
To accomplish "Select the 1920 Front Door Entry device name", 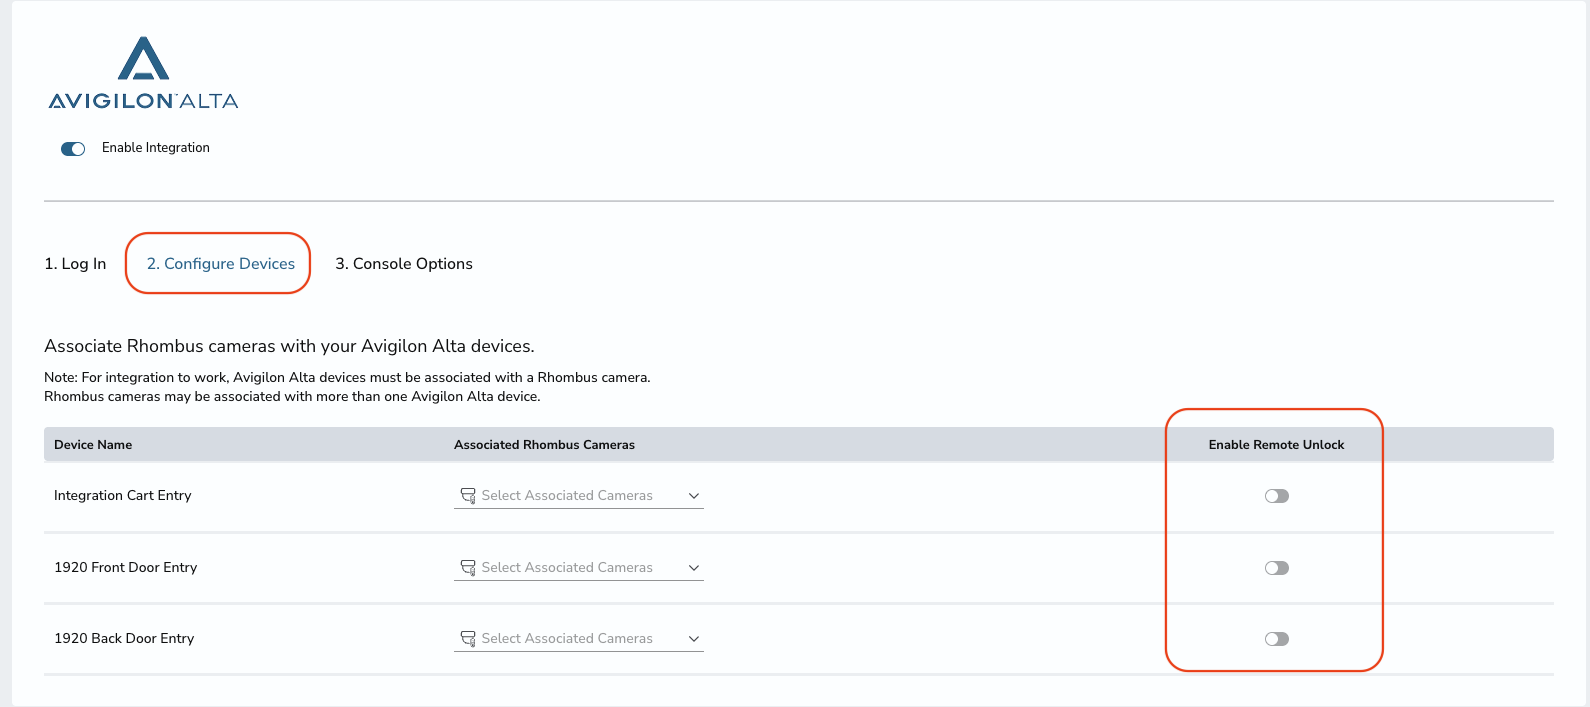I will tap(126, 568).
